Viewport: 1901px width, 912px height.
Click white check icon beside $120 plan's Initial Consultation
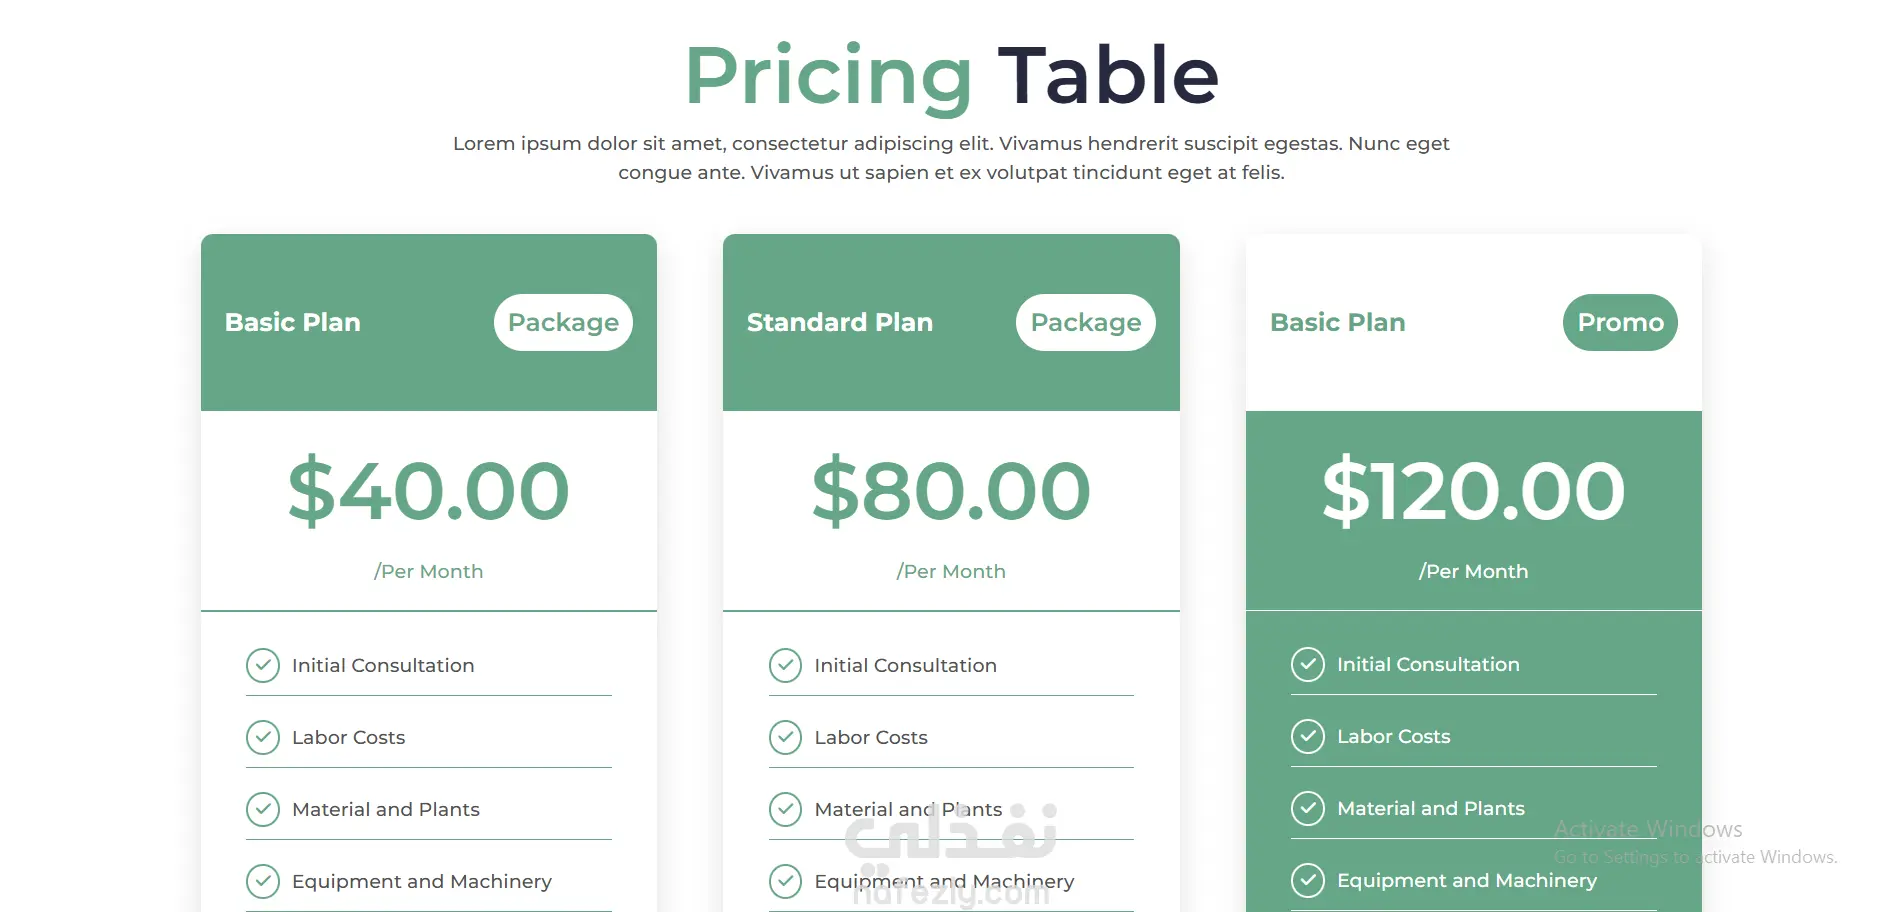coord(1307,664)
